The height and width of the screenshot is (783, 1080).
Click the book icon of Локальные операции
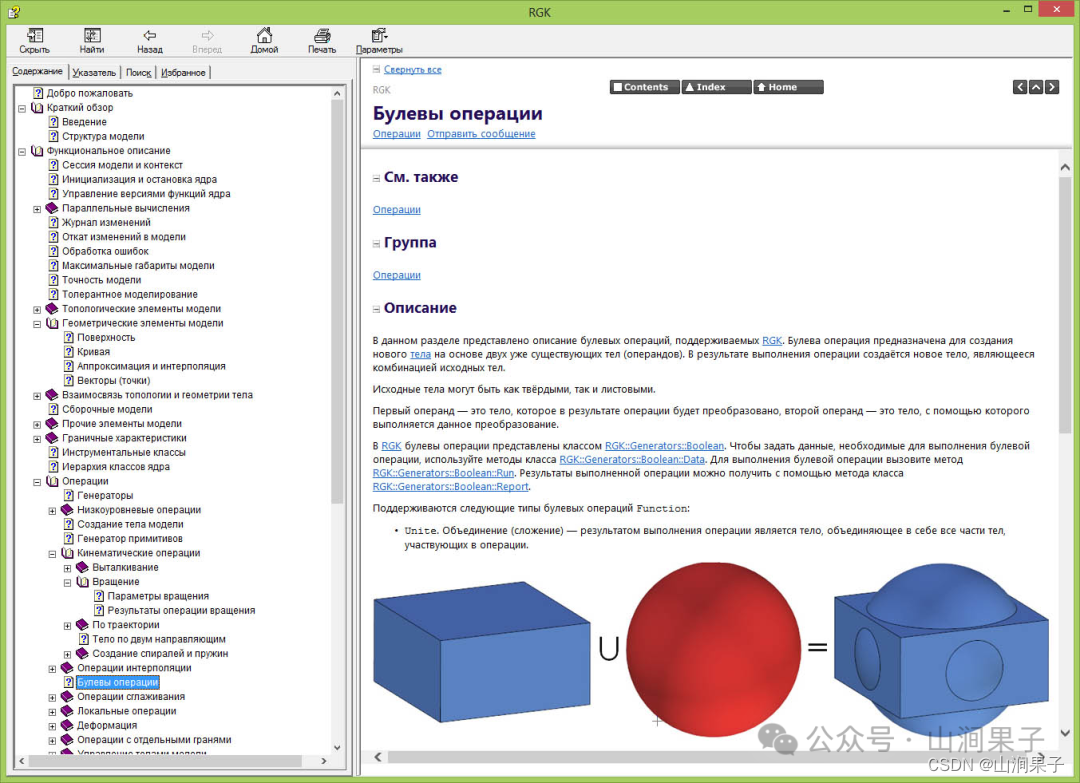click(x=68, y=711)
